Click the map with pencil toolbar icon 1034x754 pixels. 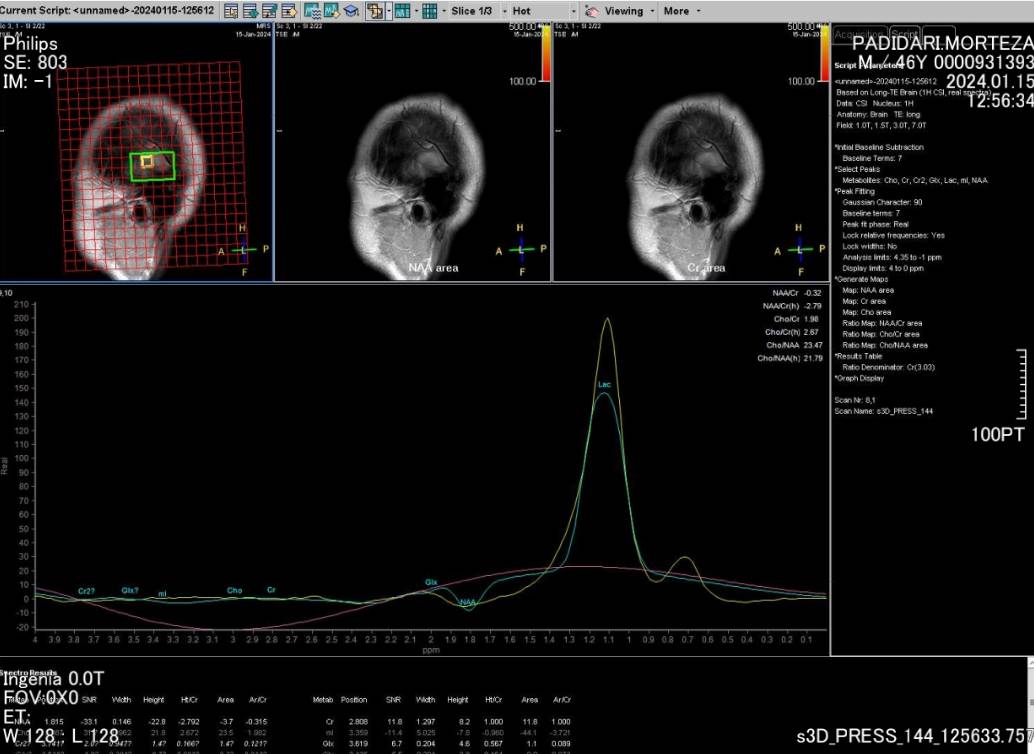tap(331, 11)
